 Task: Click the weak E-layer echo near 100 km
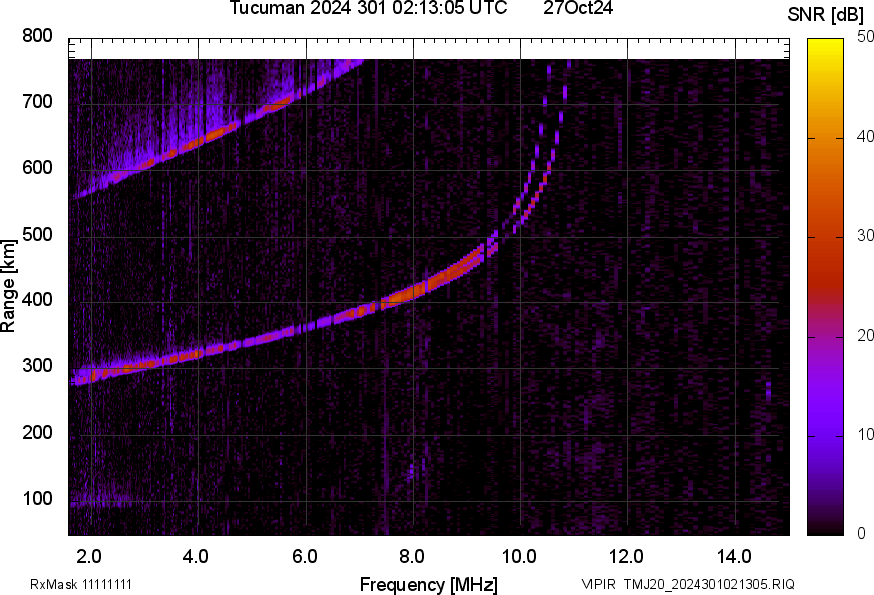click(100, 500)
